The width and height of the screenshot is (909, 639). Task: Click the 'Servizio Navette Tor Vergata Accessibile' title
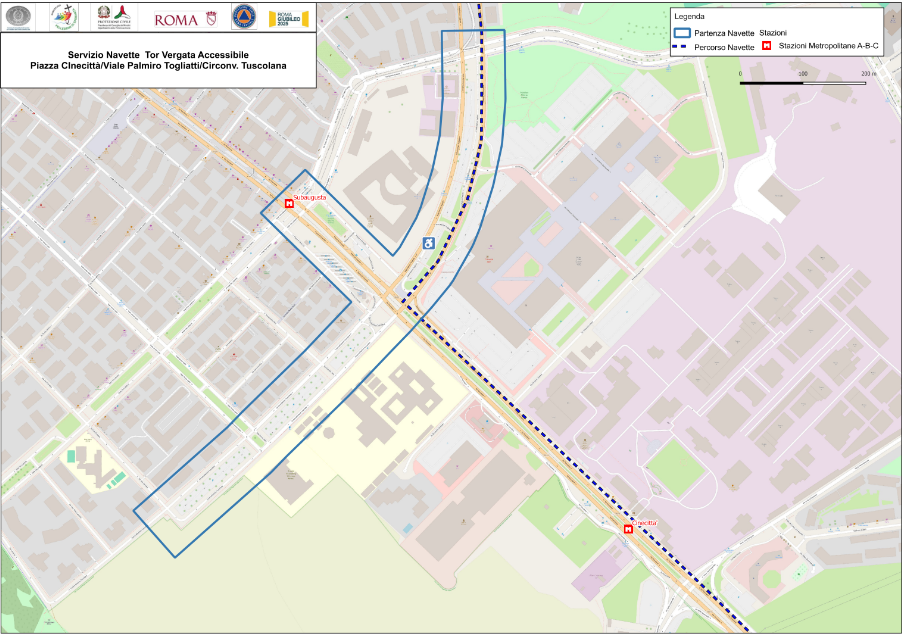pyautogui.click(x=158, y=53)
